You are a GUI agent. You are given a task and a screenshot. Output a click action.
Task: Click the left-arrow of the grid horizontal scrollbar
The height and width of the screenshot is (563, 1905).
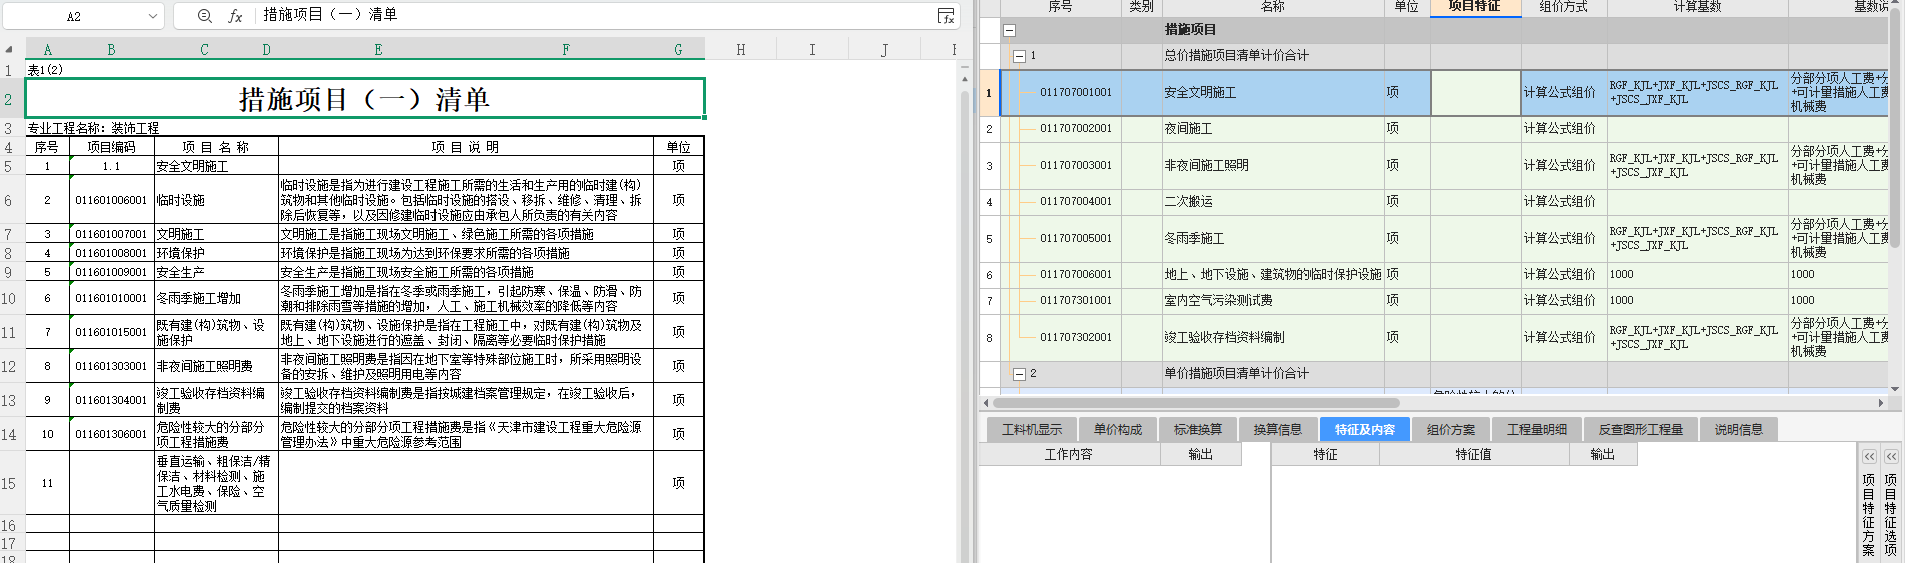tap(987, 403)
